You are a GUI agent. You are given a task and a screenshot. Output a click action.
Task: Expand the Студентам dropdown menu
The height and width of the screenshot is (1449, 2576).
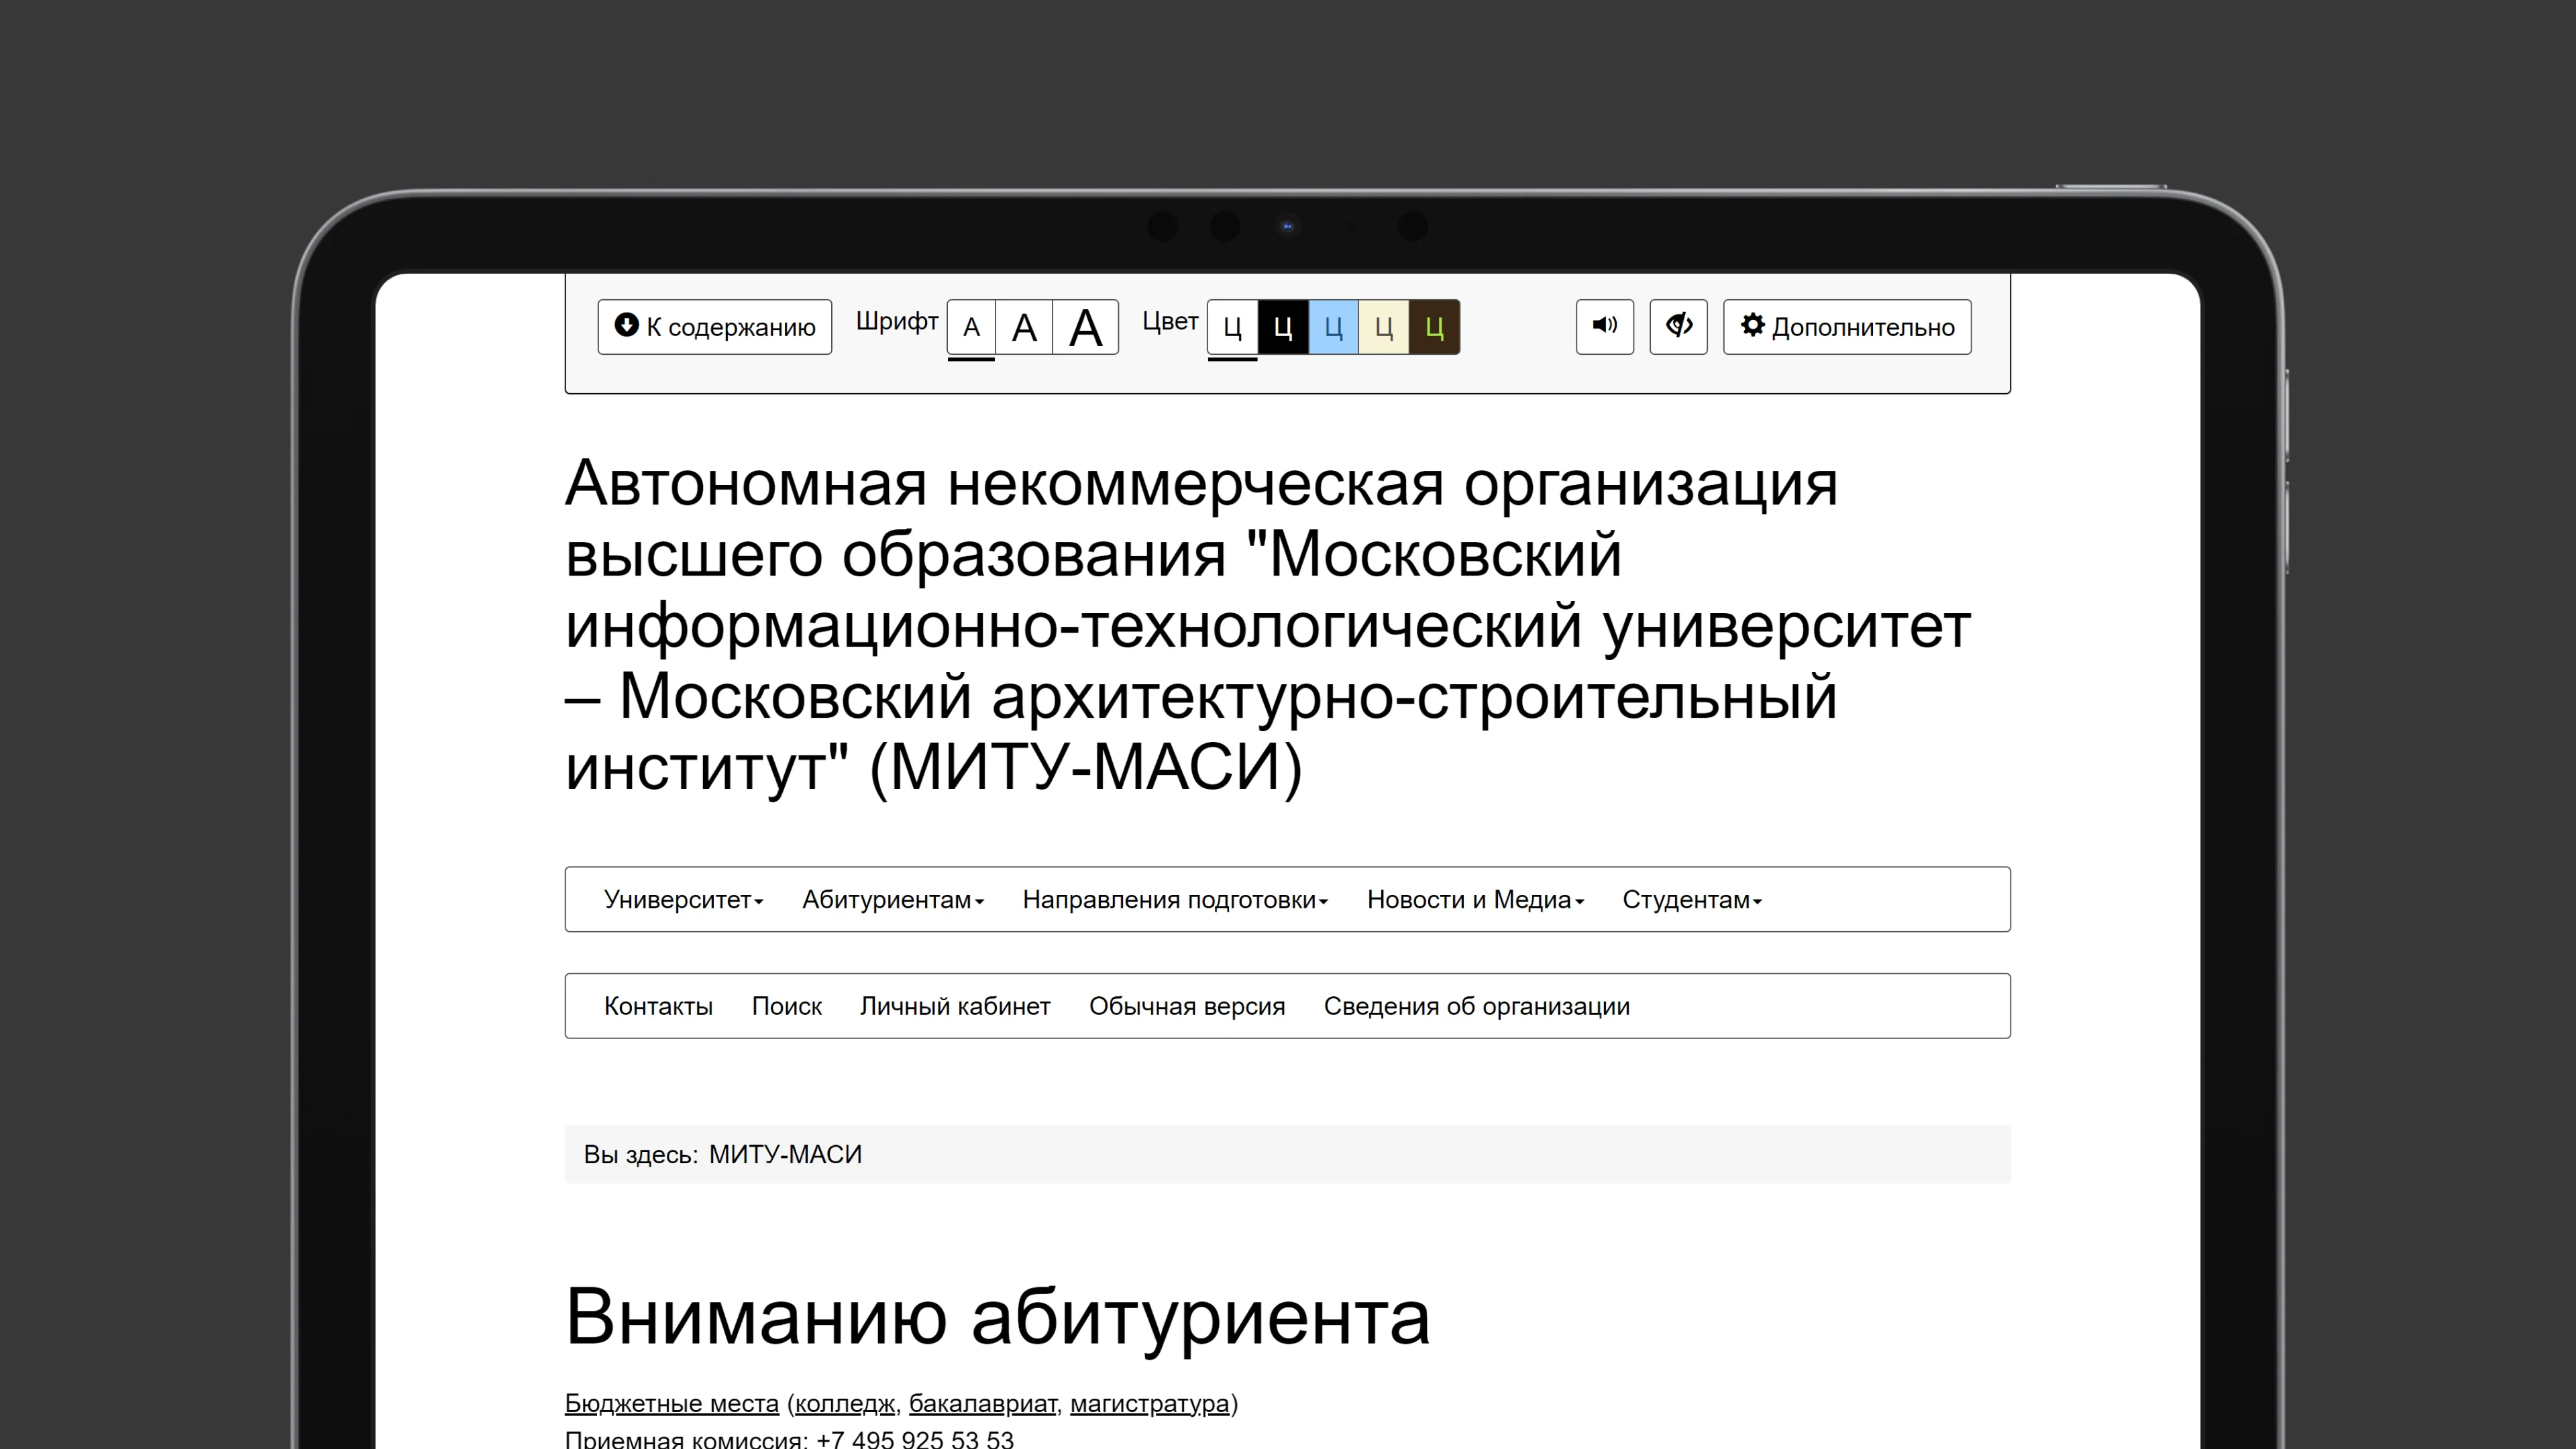click(x=1691, y=899)
